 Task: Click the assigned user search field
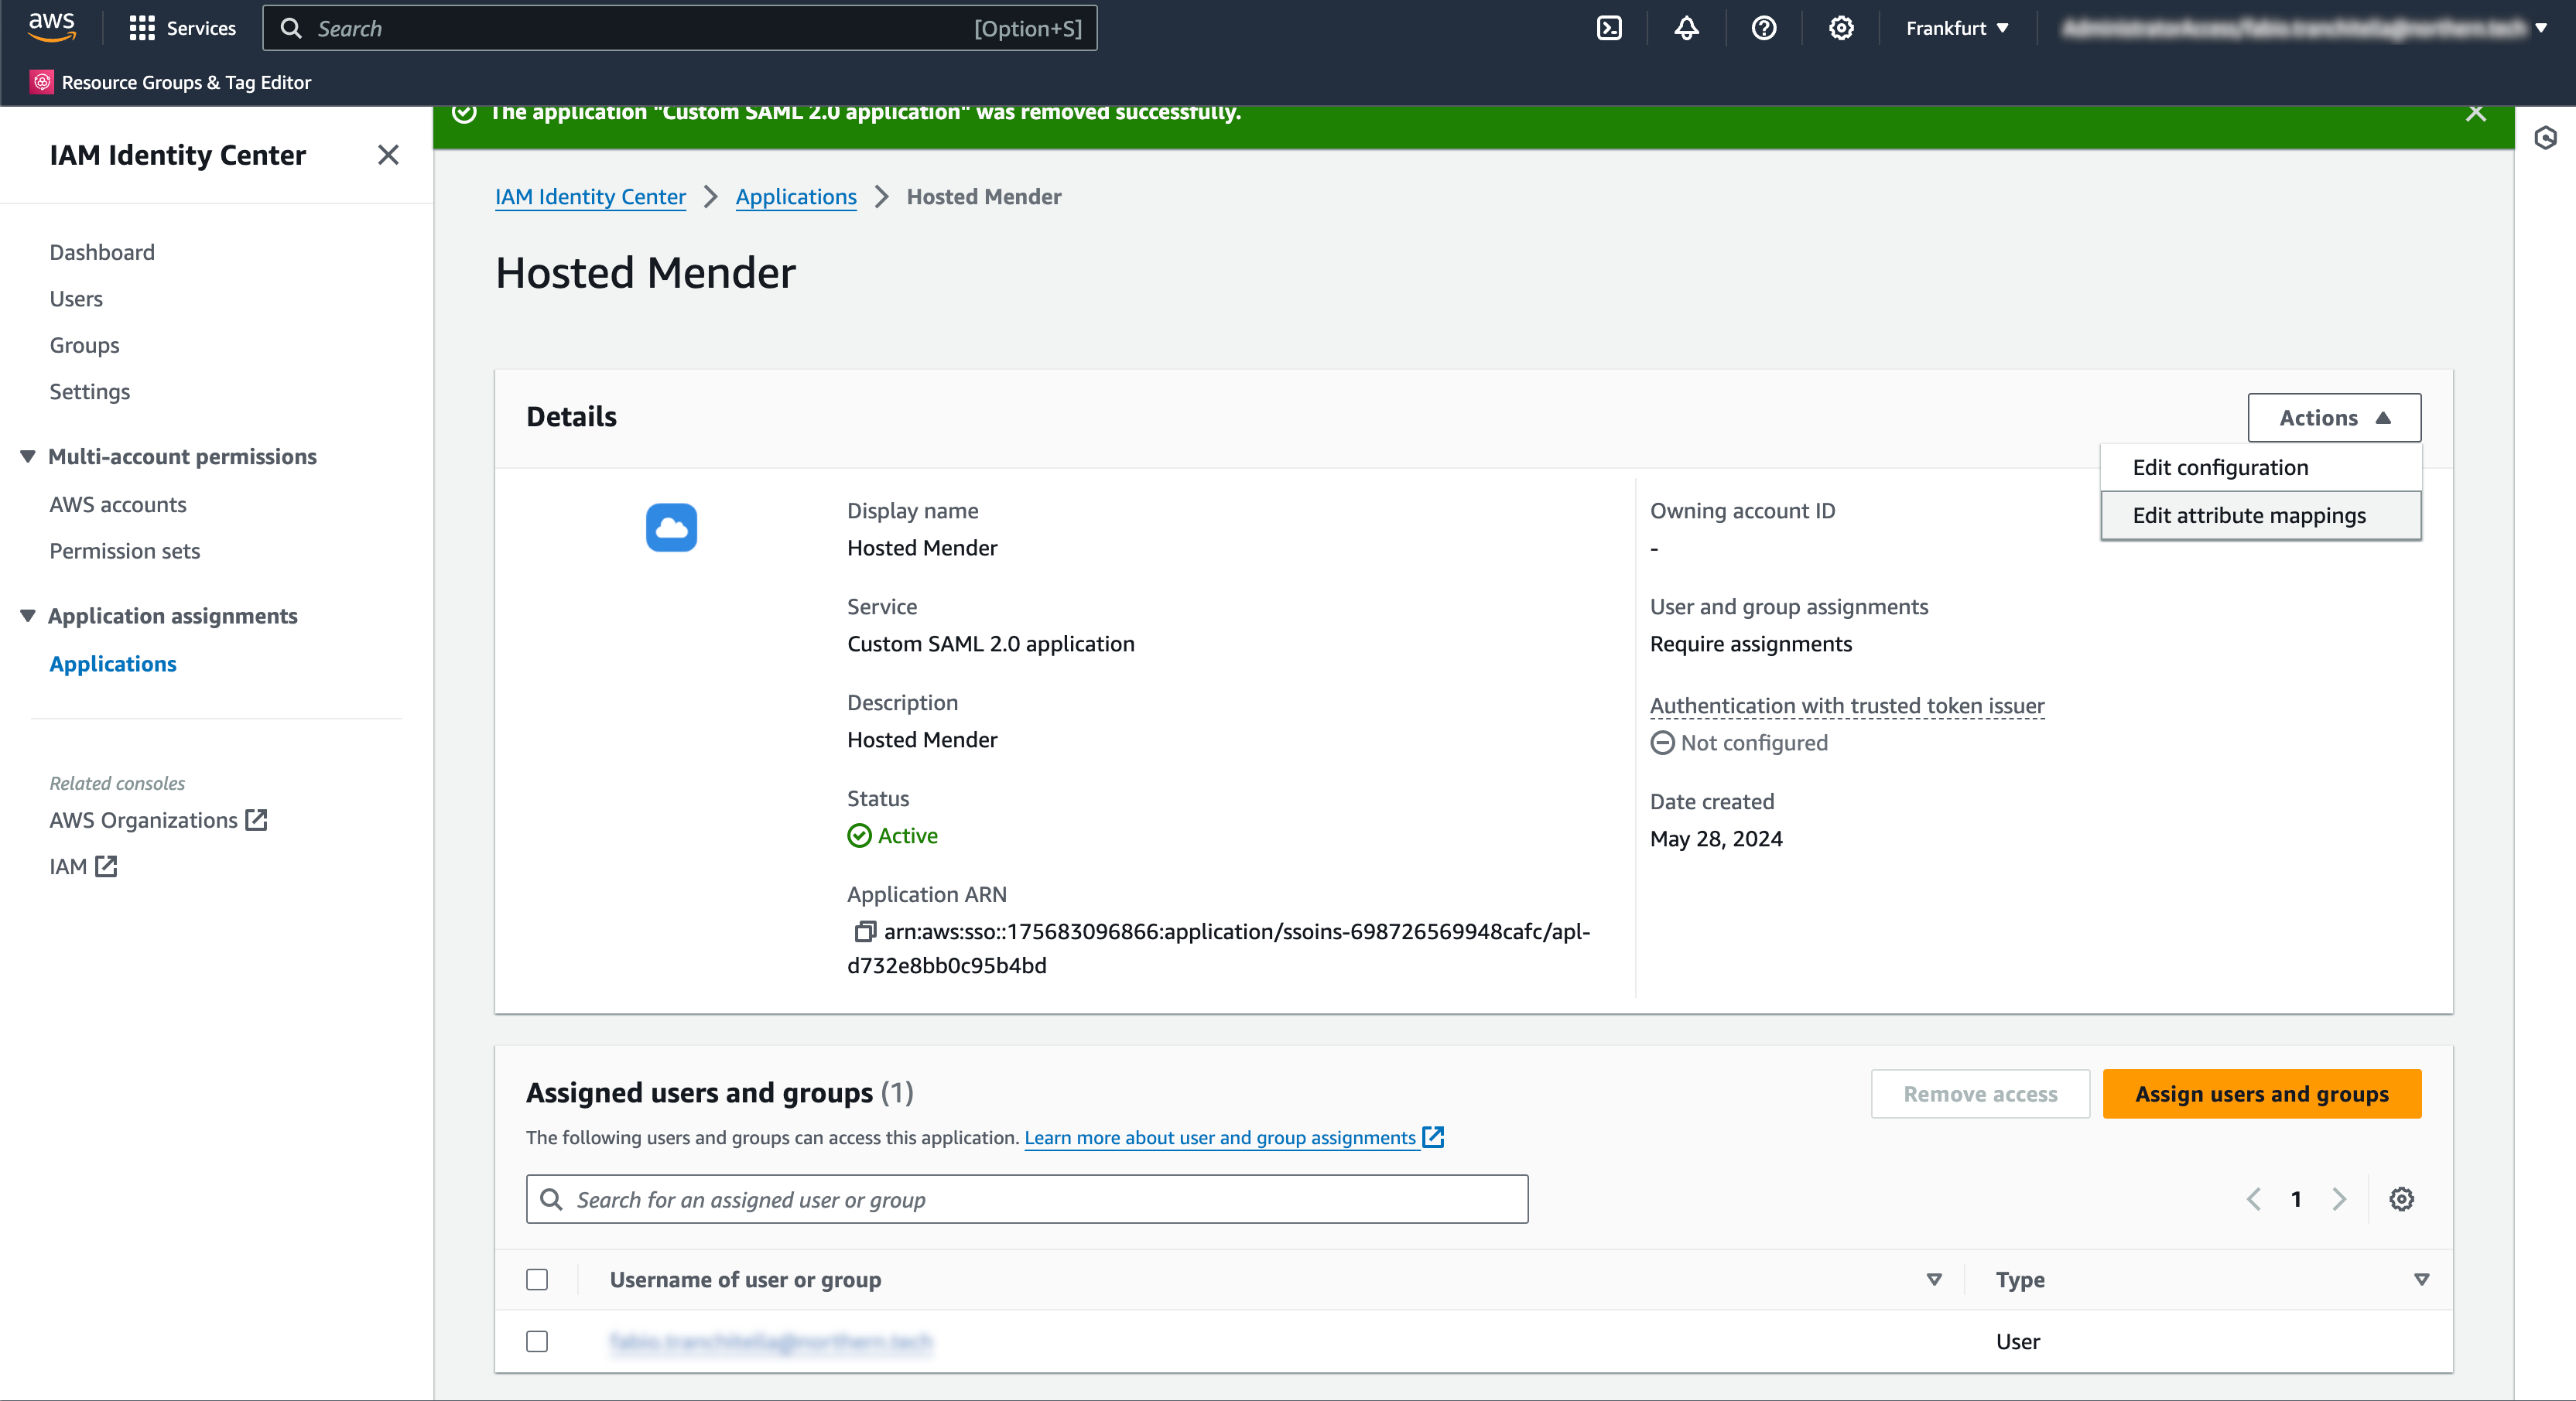tap(1027, 1199)
